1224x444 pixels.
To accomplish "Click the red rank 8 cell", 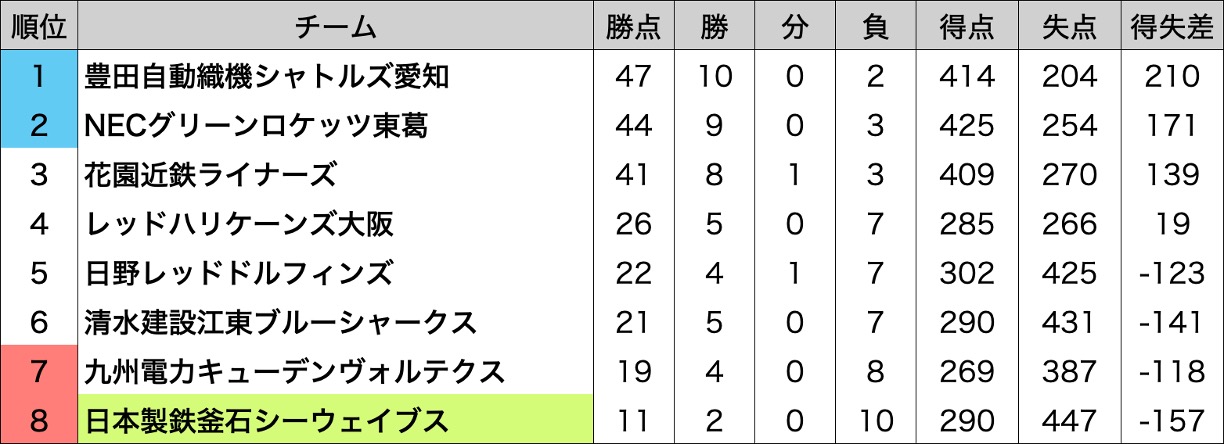I will tap(40, 419).
